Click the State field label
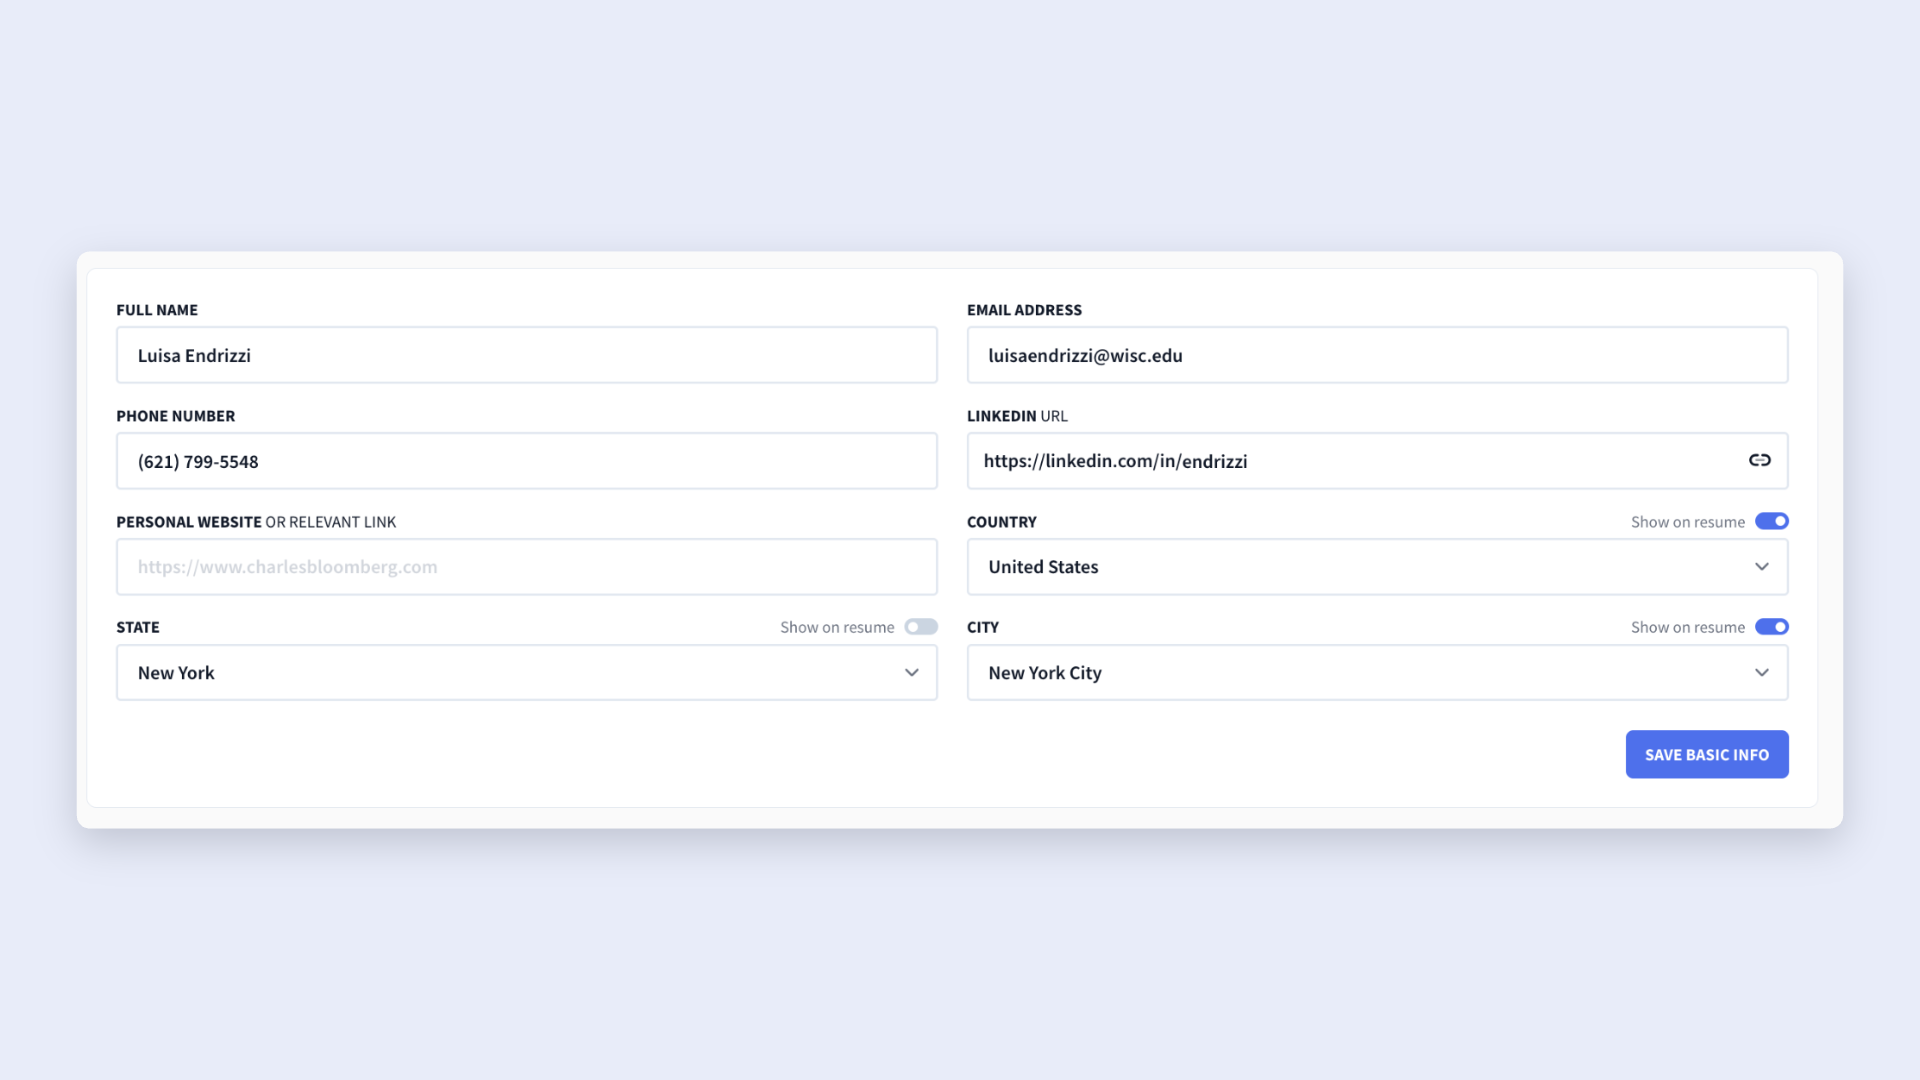This screenshot has width=1920, height=1080. (x=138, y=627)
